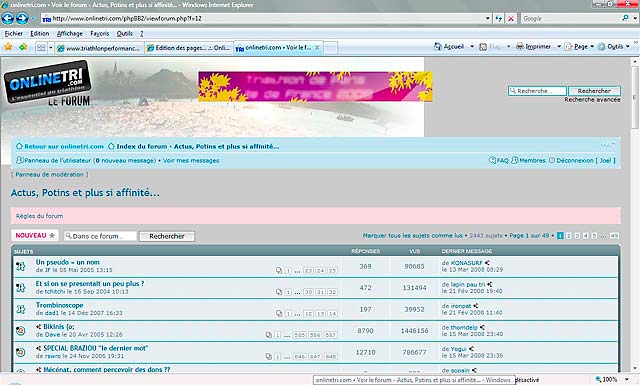Click Rechercher button beside Dans ce forum

pos(167,236)
